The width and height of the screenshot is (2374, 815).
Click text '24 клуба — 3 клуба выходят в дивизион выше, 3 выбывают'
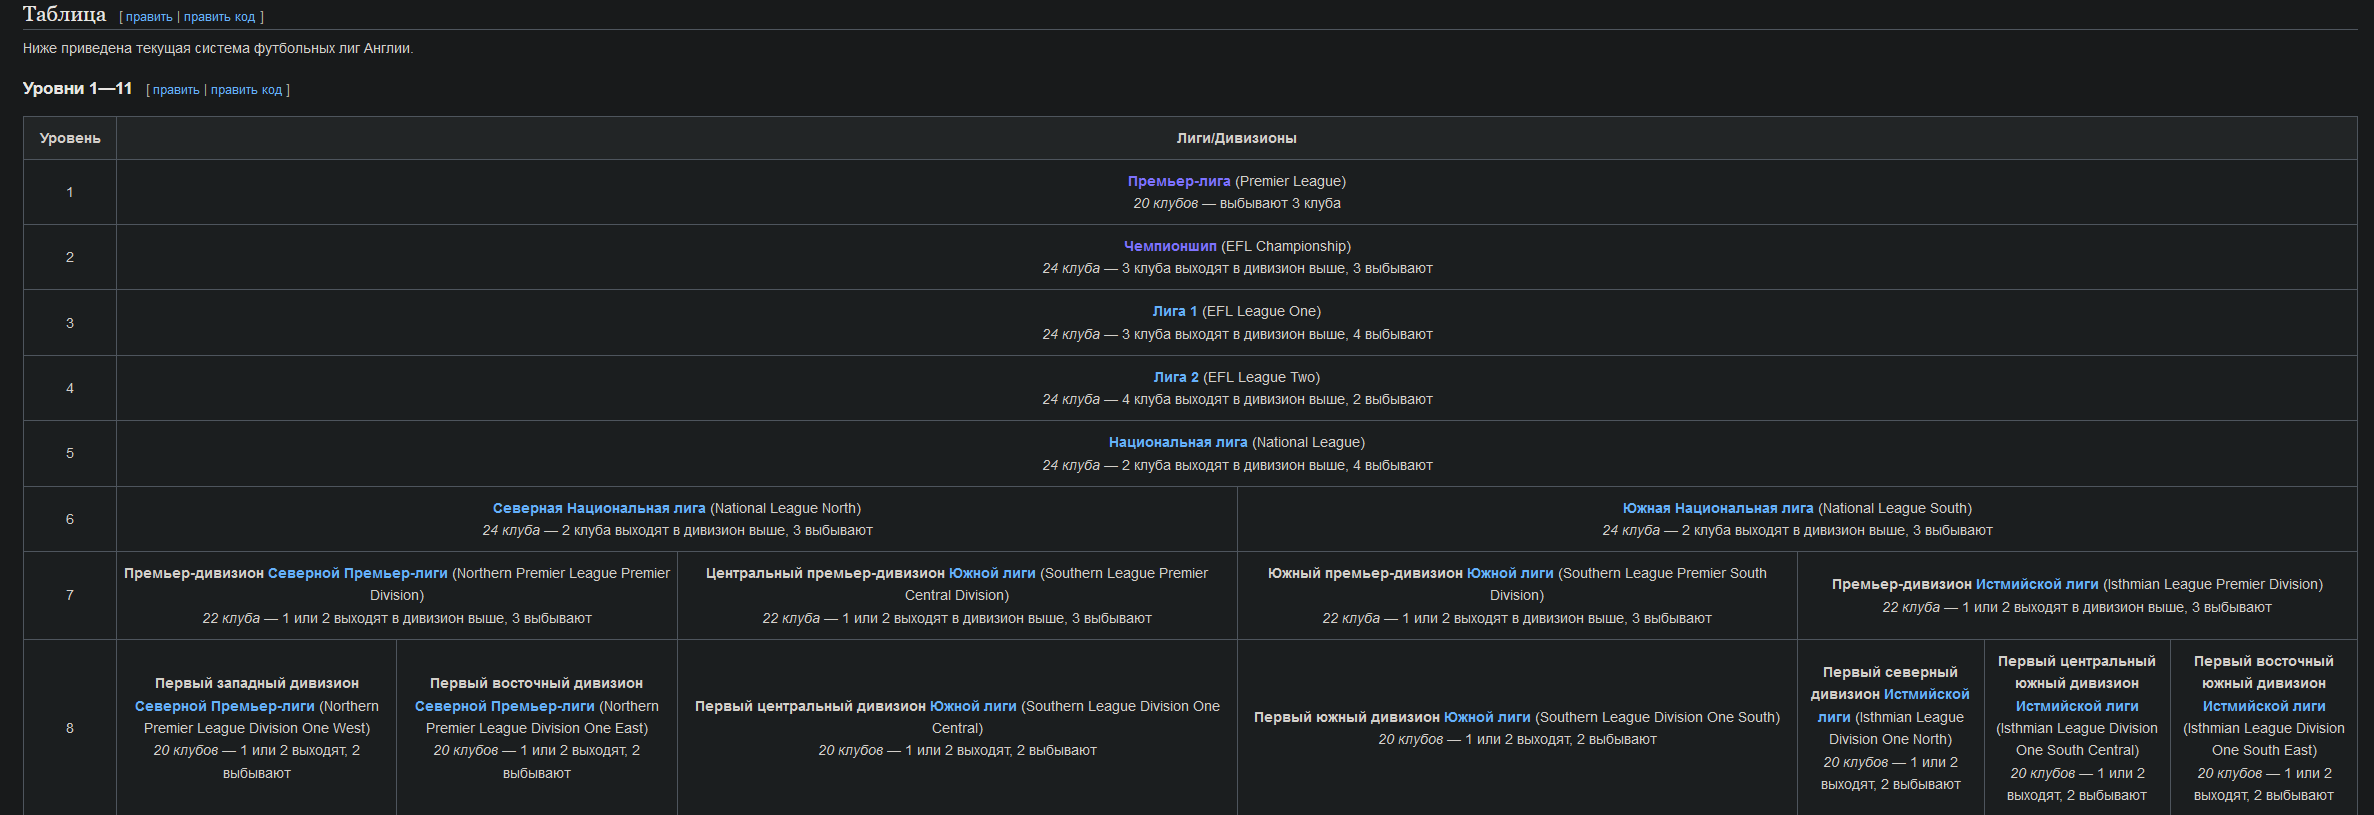coord(1237,268)
